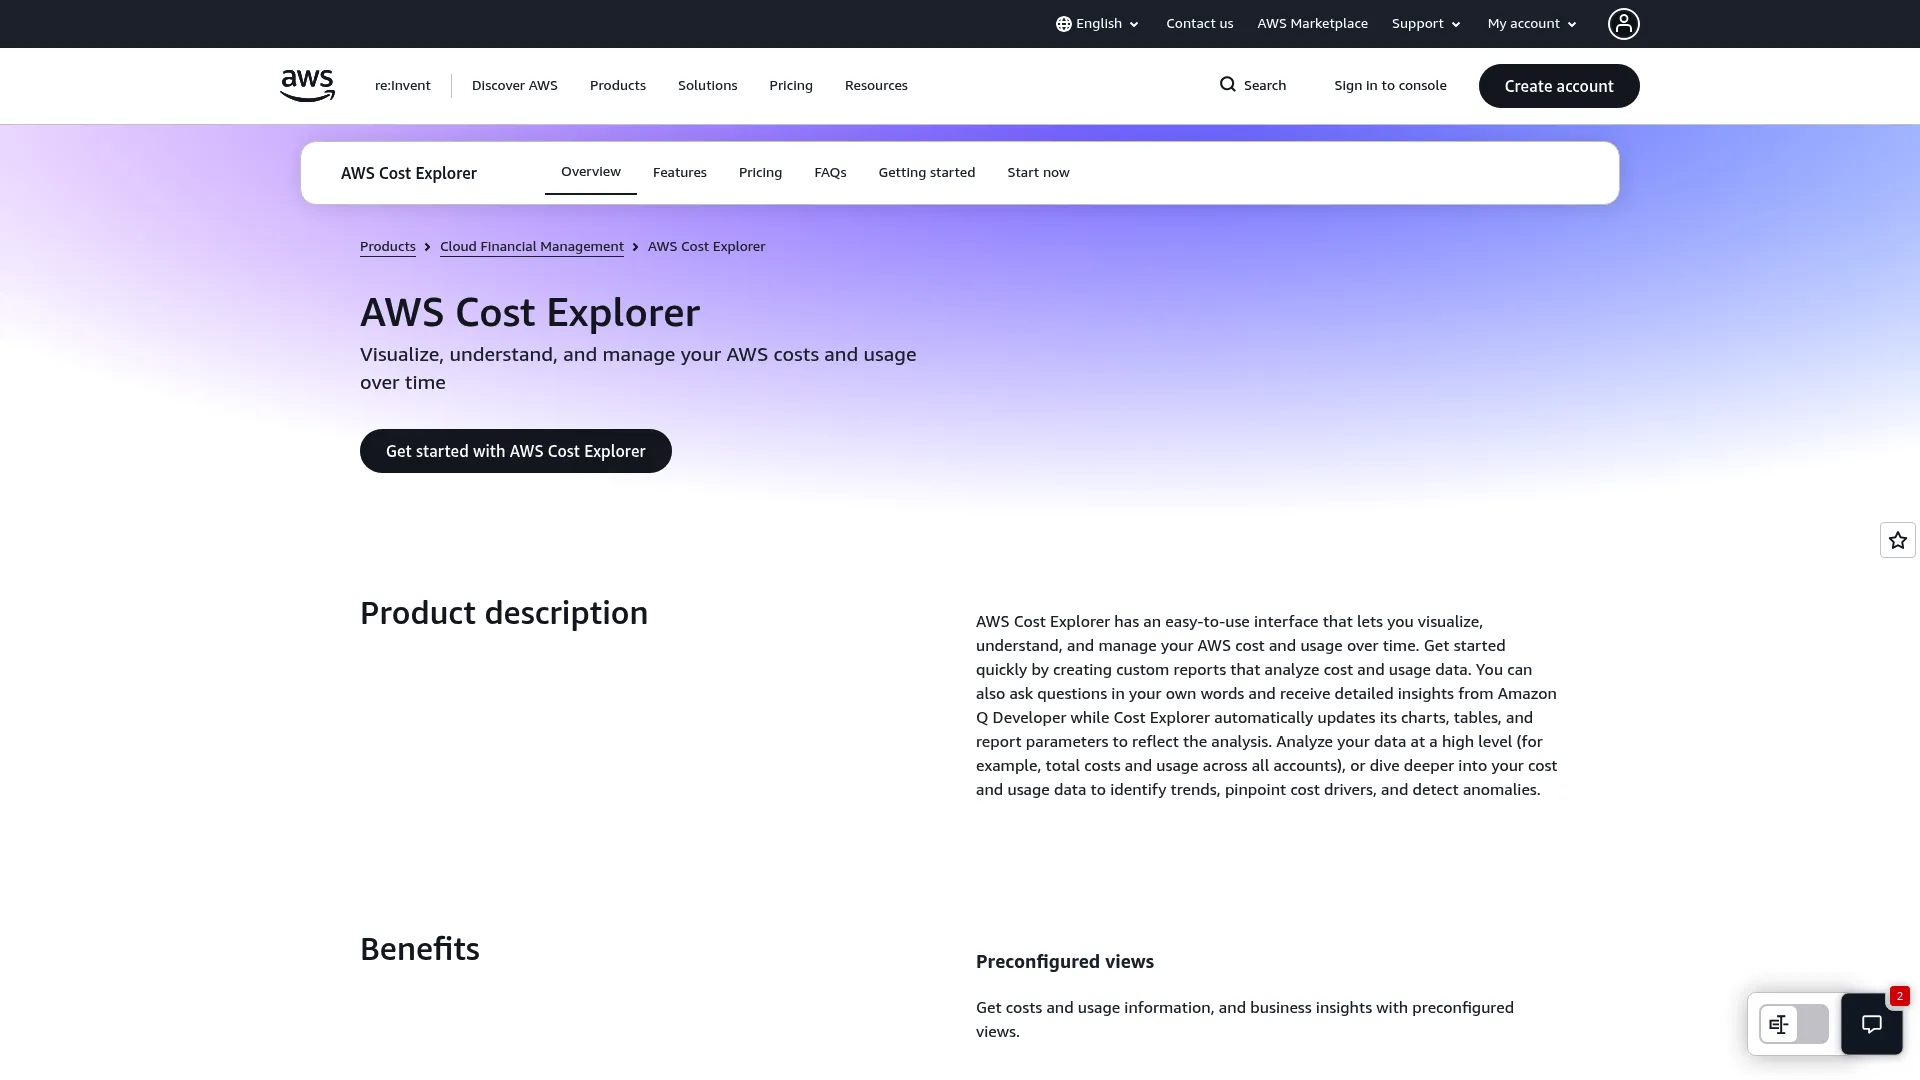1920x1080 pixels.
Task: Follow Cloud Financial Management breadcrumb
Action: 532,247
